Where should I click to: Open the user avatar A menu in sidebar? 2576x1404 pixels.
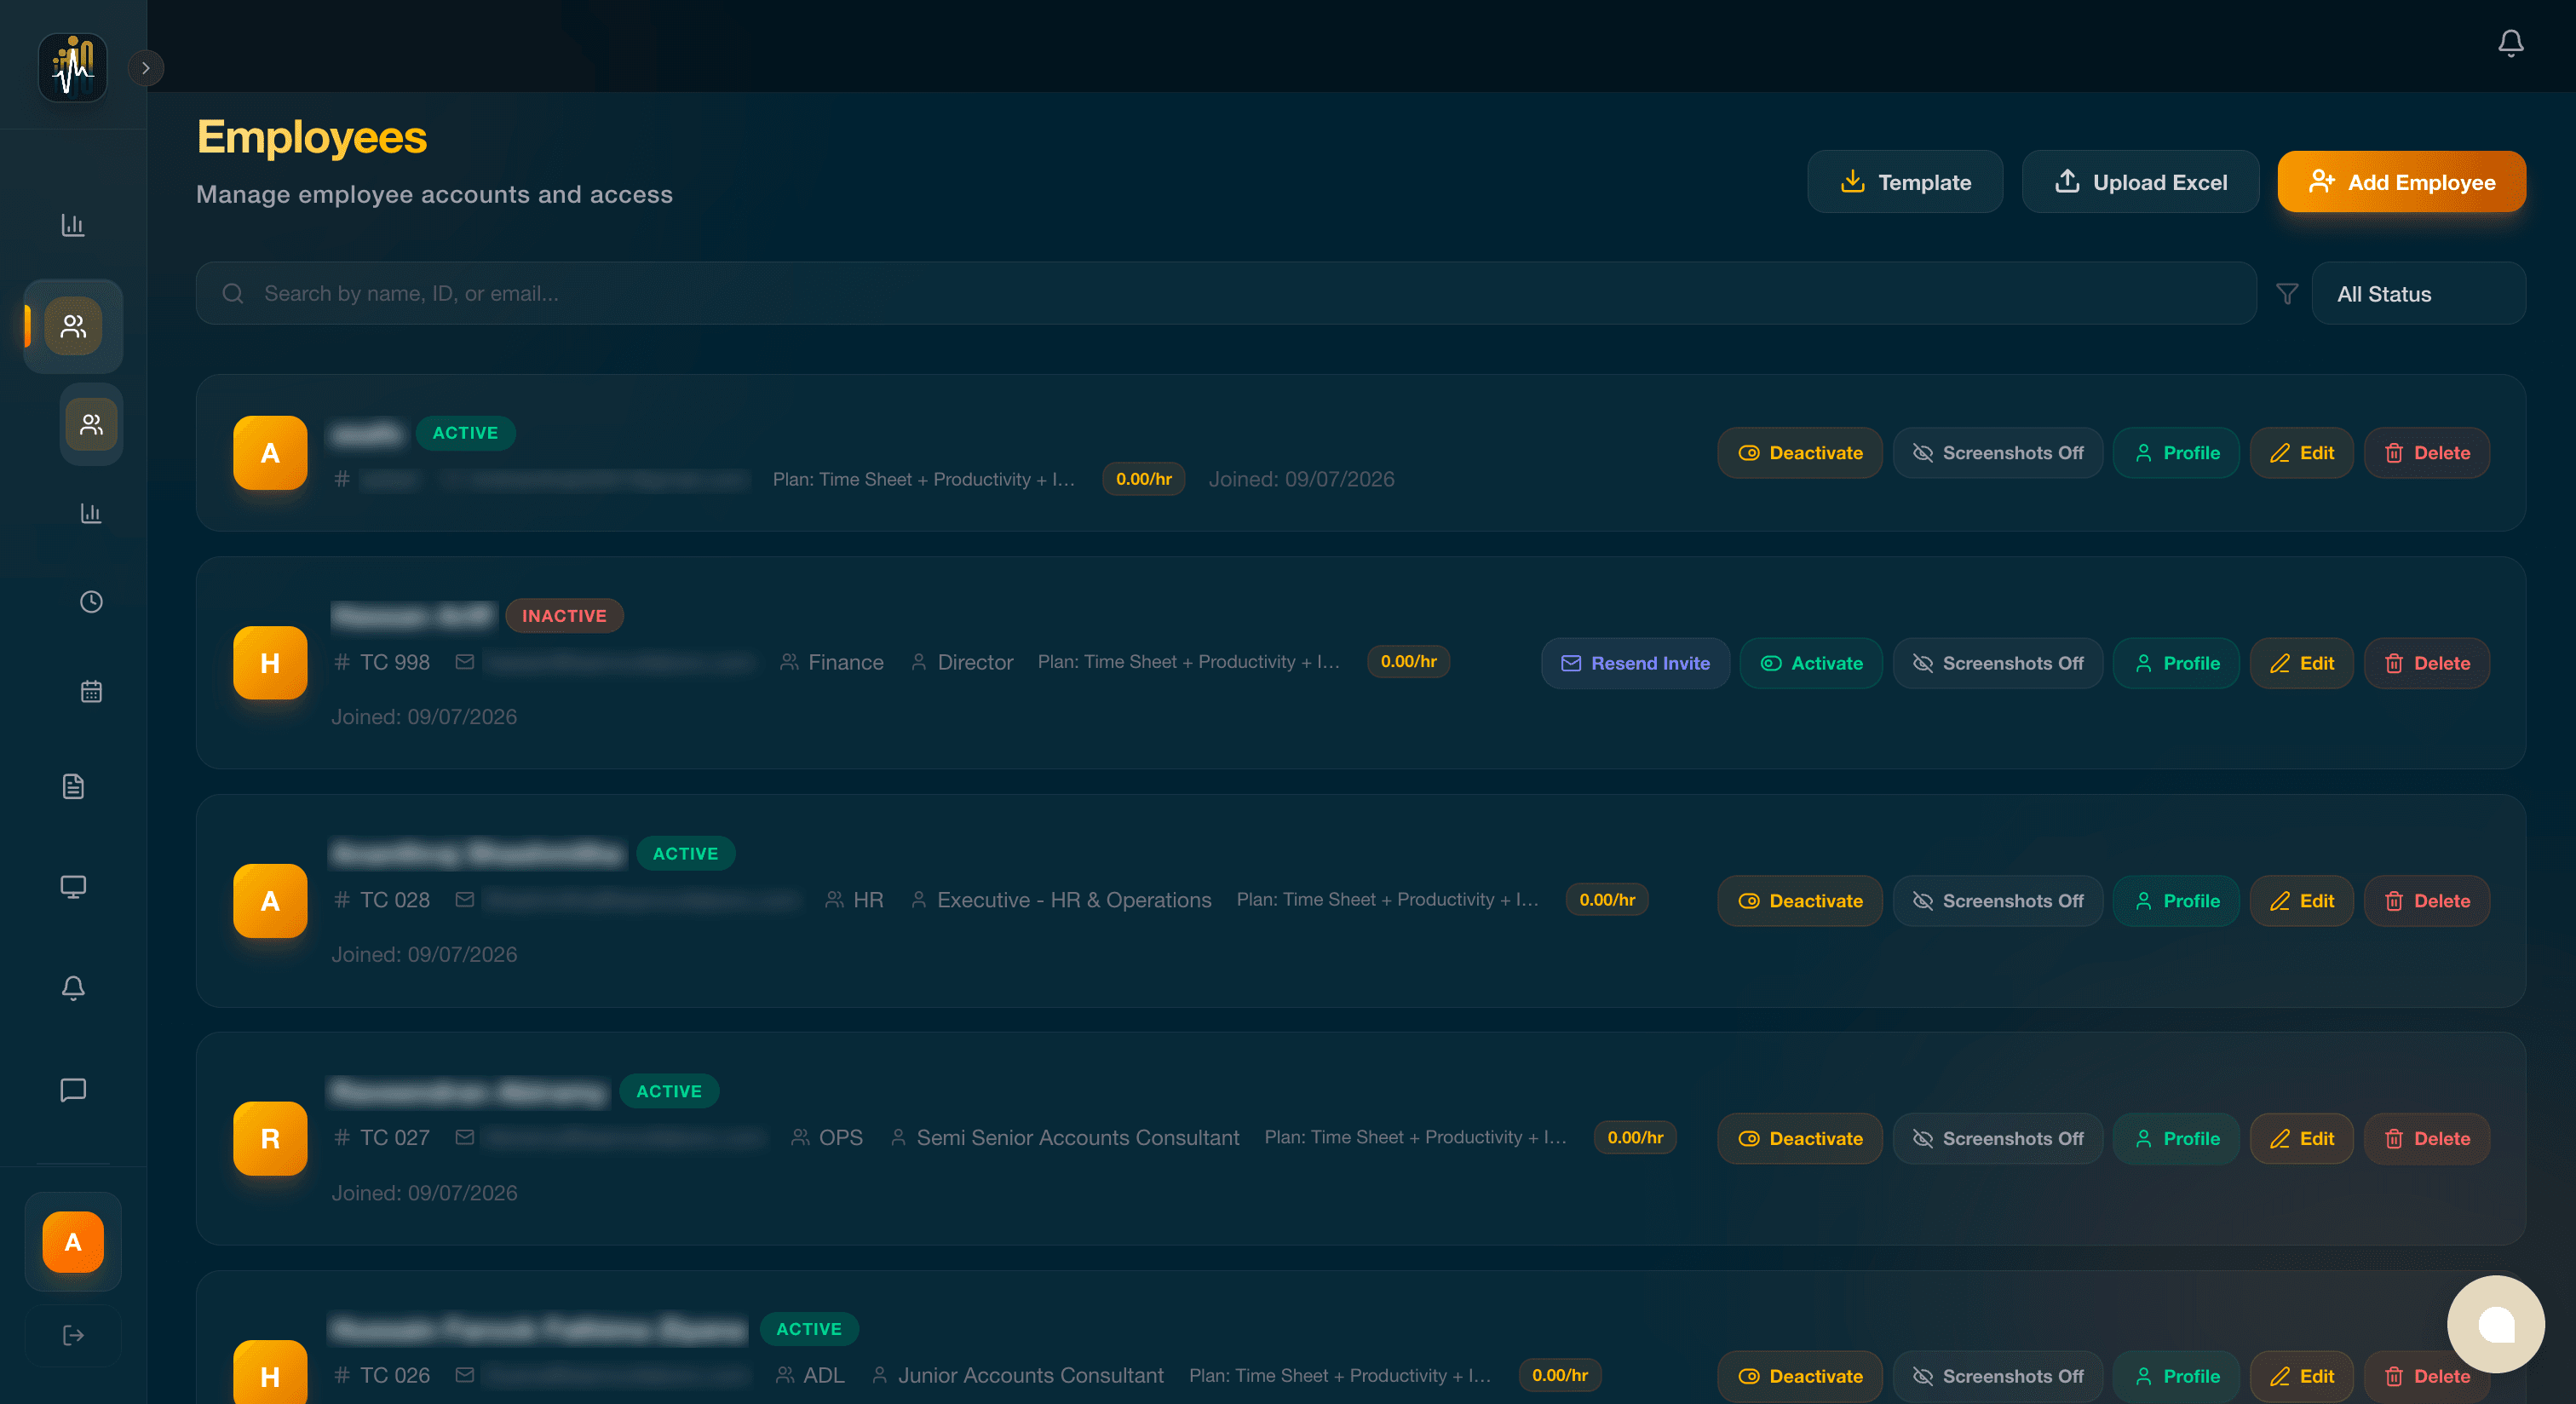73,1242
